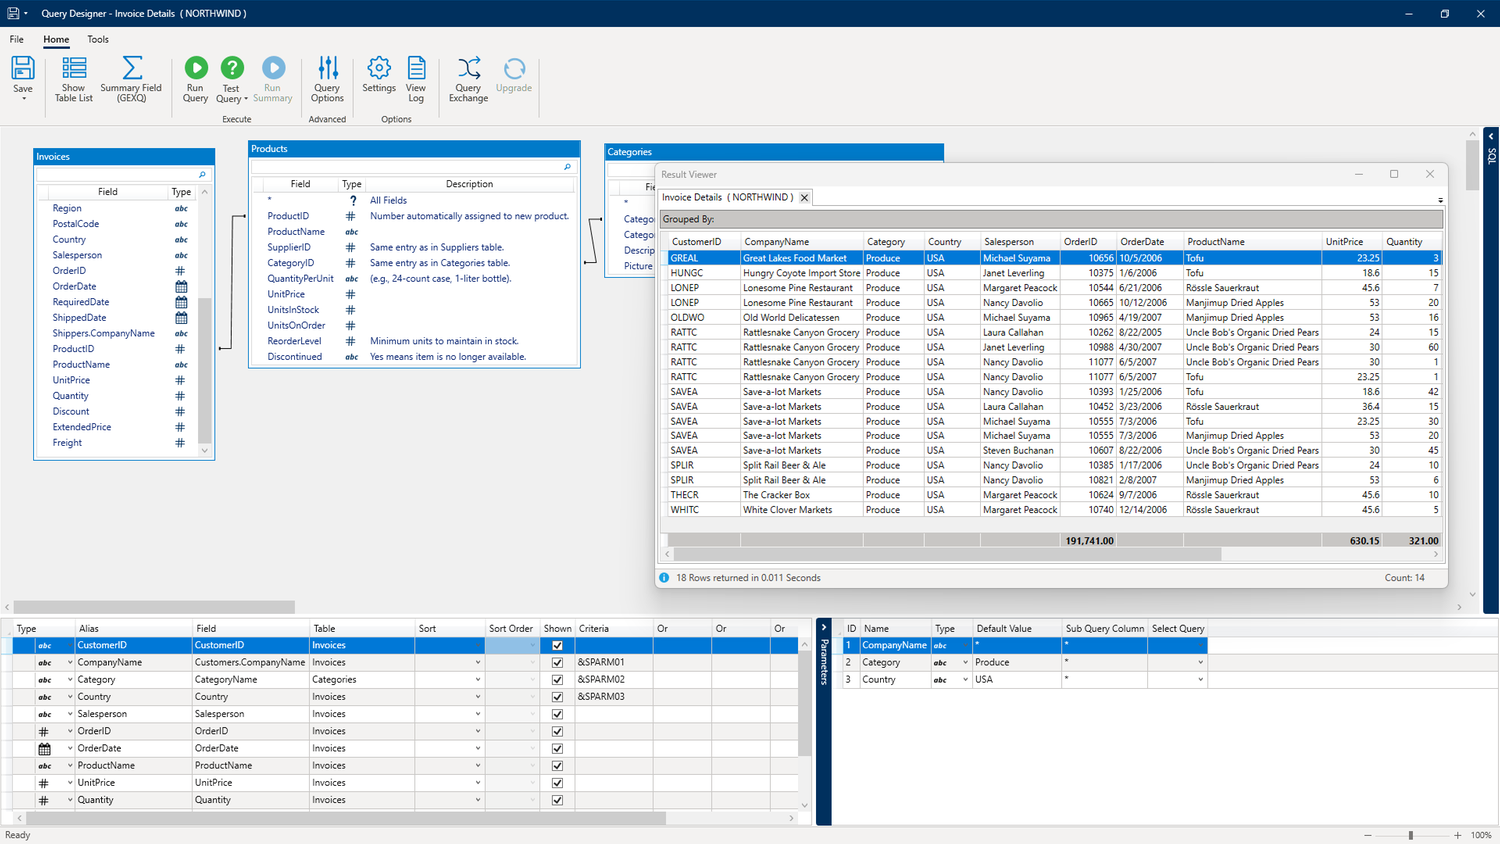
Task: Open the Sort dropdown for CompanyName row
Action: pyautogui.click(x=477, y=662)
